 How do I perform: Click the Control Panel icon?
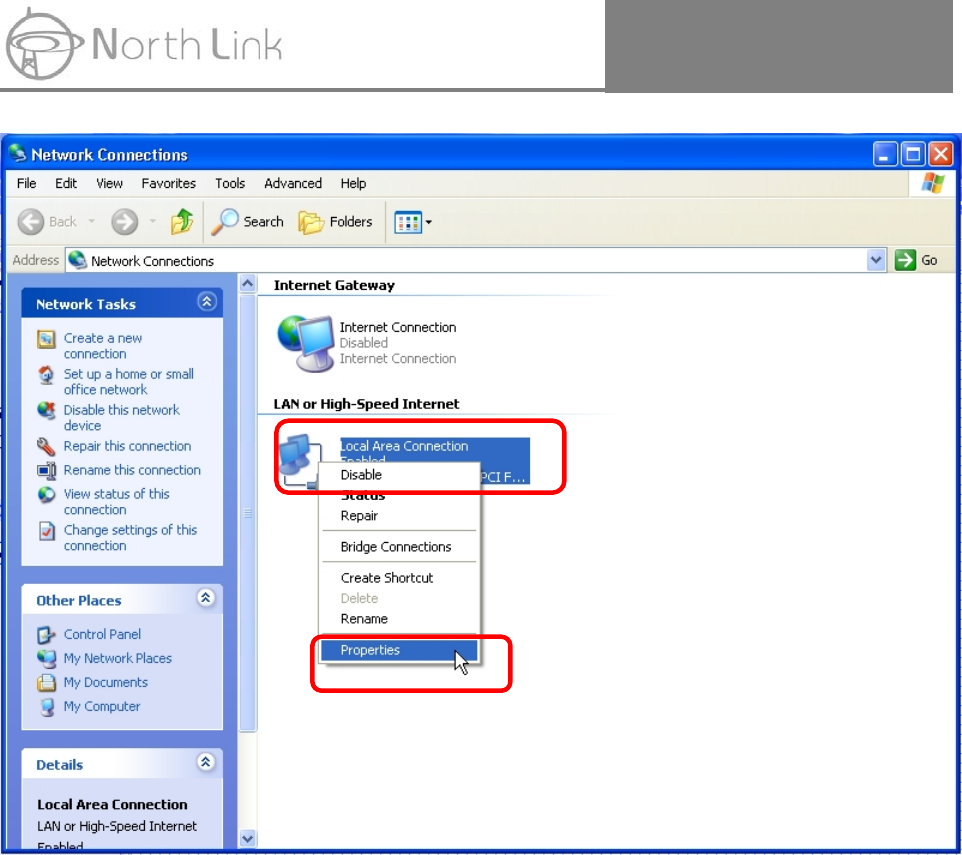tap(46, 635)
